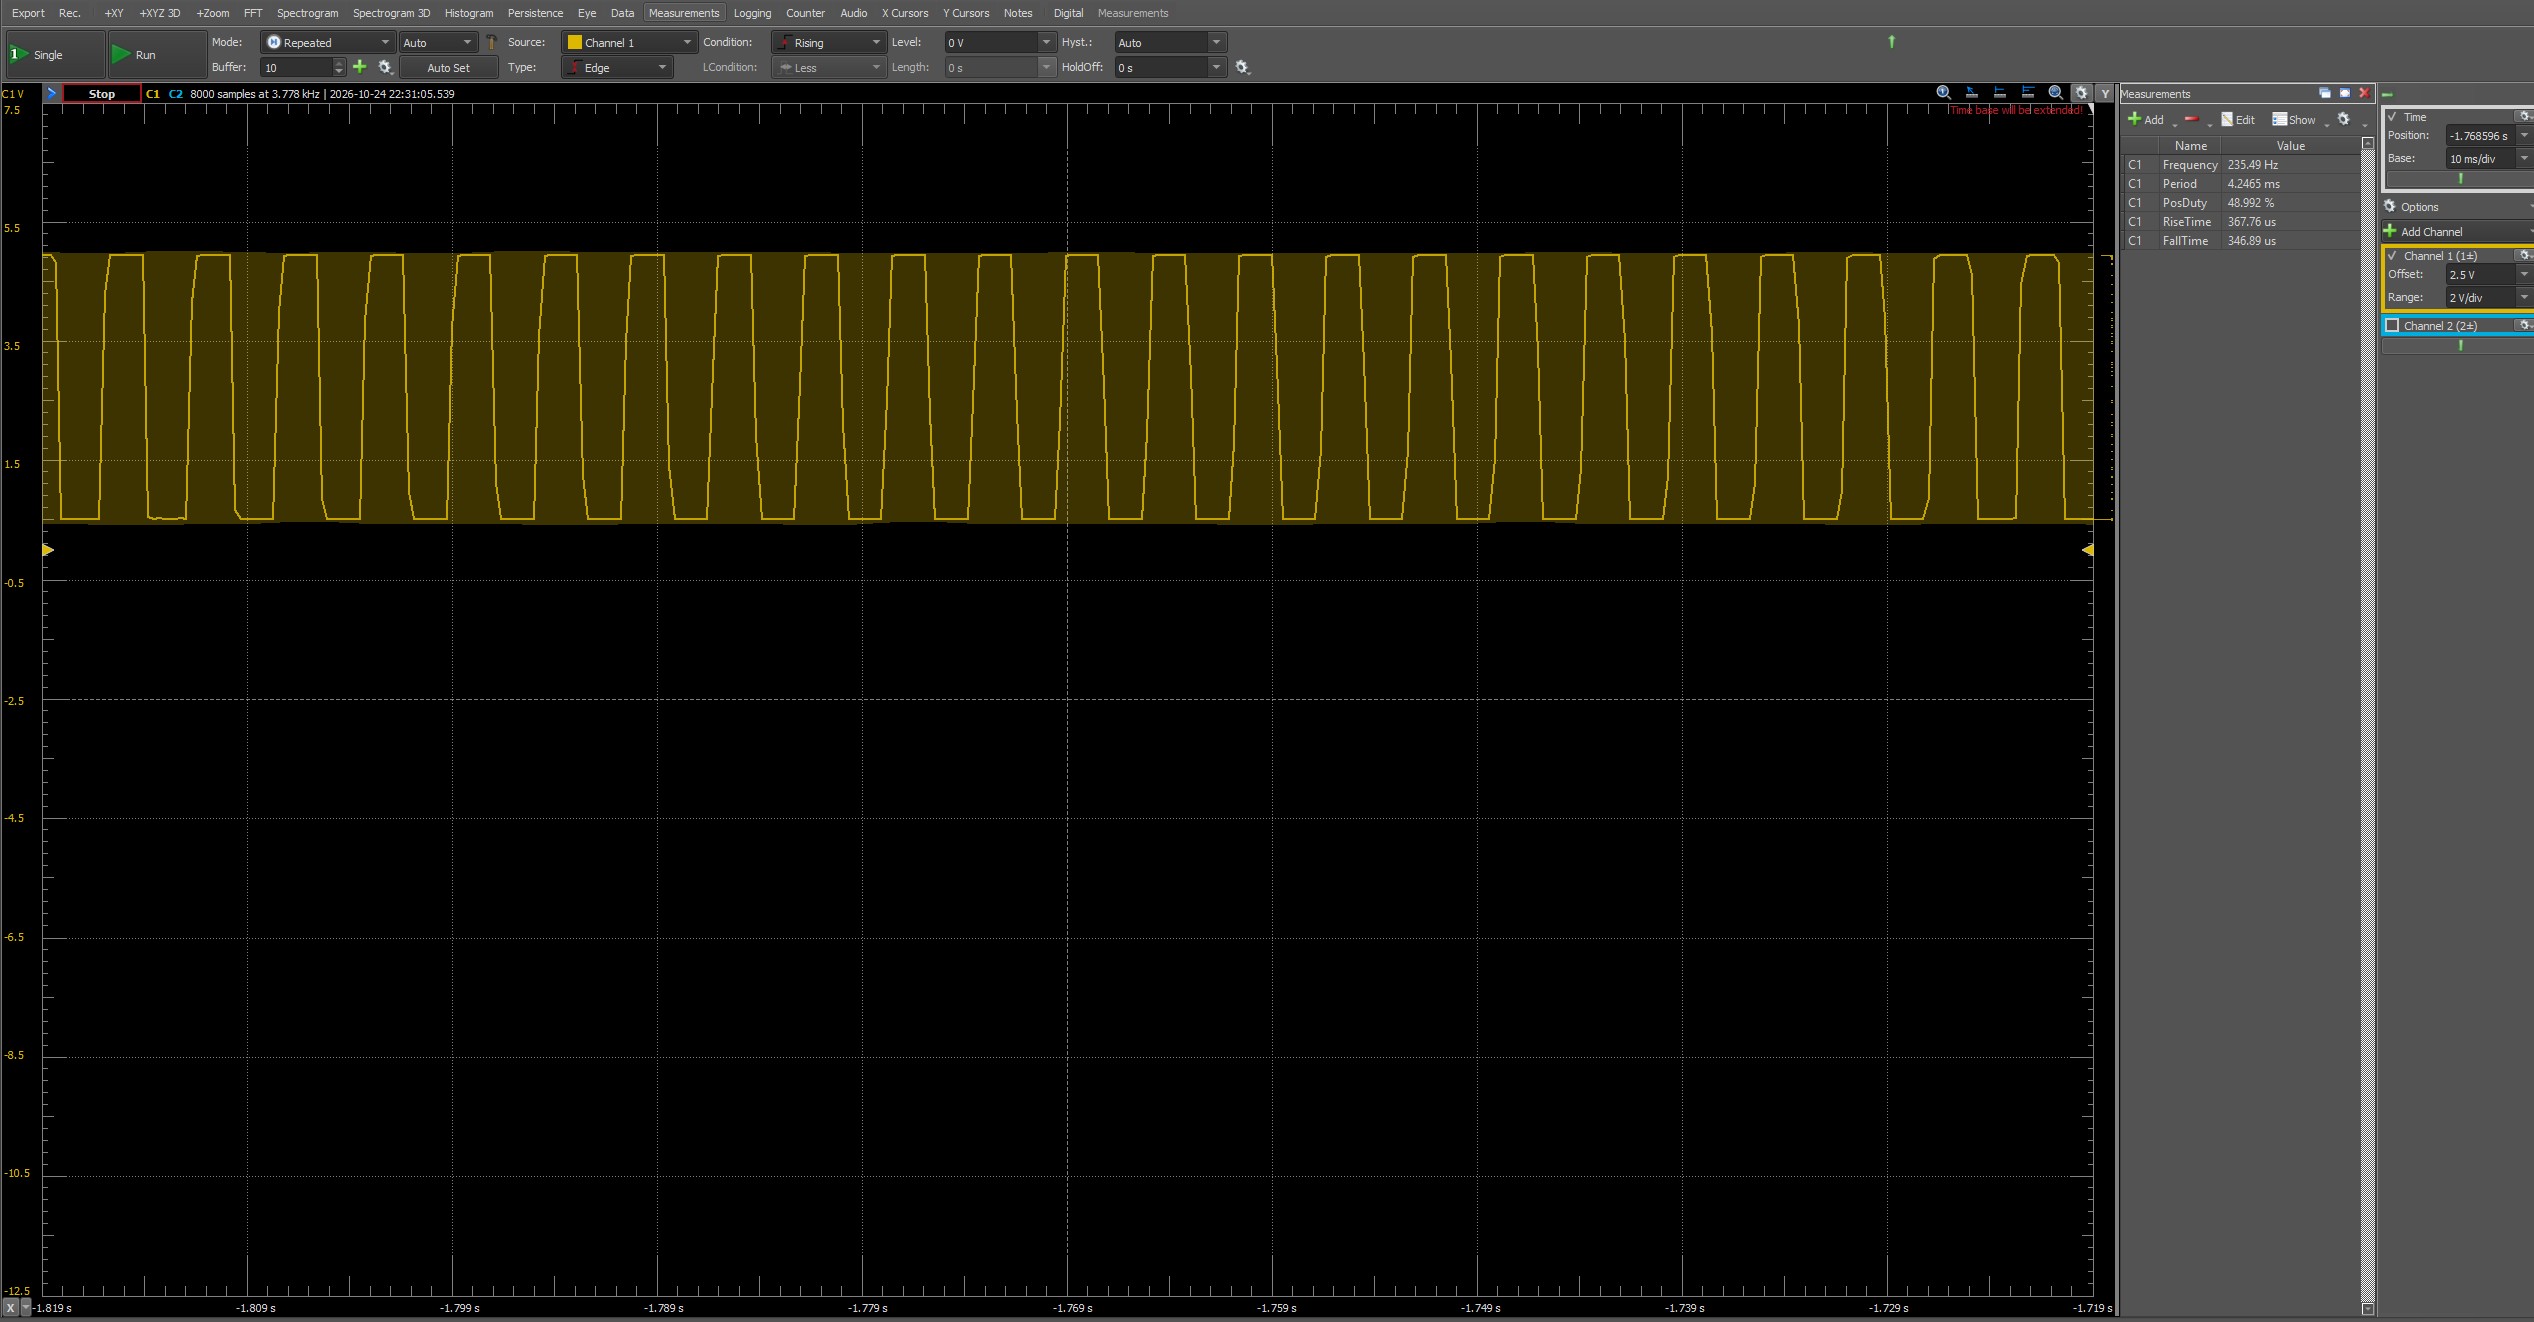Viewport: 2534px width, 1322px height.
Task: Open buffer settings gear icon
Action: 385,67
